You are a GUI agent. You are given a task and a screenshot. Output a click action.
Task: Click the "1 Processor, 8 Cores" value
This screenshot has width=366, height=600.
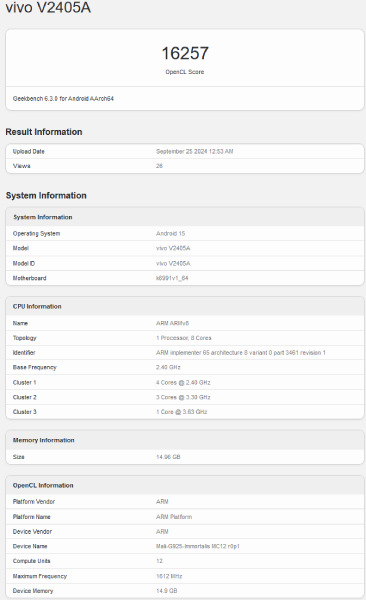click(183, 338)
